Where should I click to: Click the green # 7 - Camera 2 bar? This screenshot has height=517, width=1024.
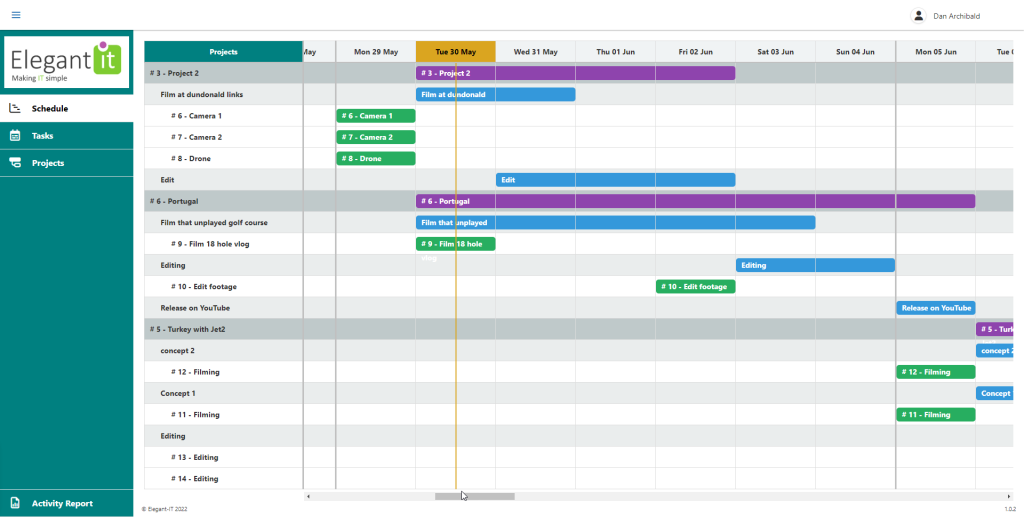click(376, 137)
